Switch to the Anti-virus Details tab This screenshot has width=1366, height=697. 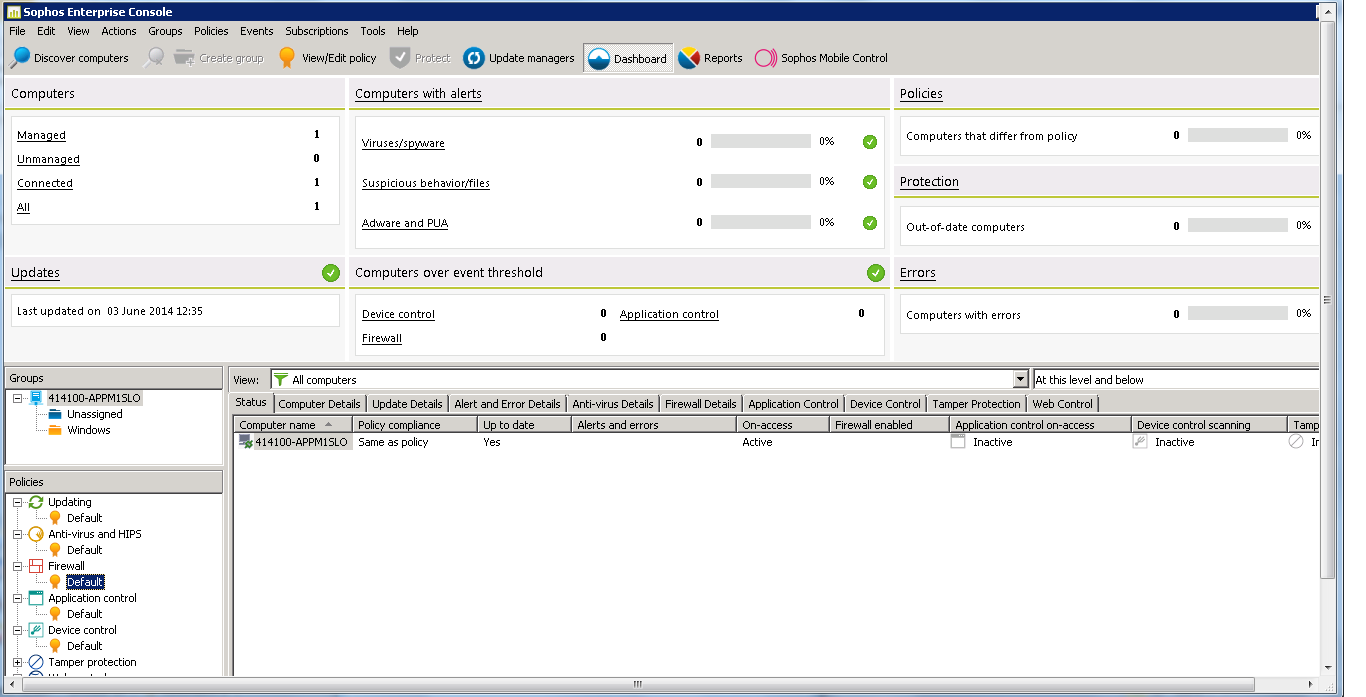tap(613, 404)
